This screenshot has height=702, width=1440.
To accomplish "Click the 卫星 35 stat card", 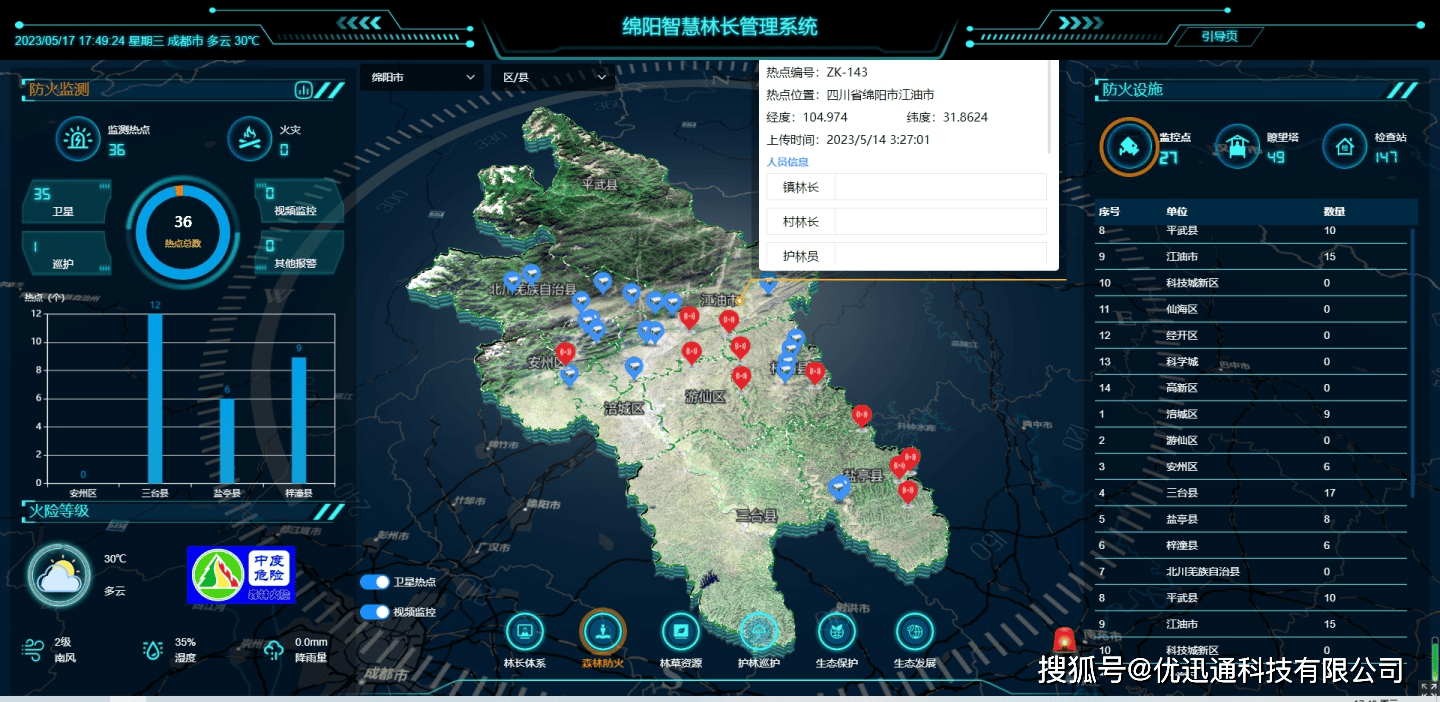I will pos(65,201).
